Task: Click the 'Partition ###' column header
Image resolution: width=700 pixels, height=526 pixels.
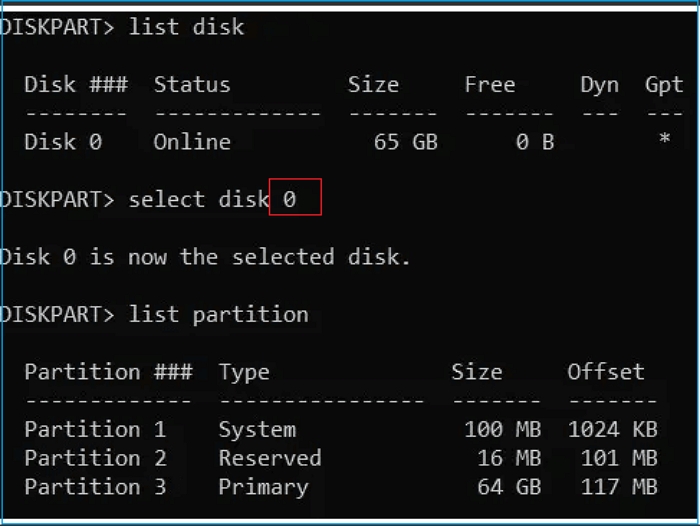Action: (108, 372)
